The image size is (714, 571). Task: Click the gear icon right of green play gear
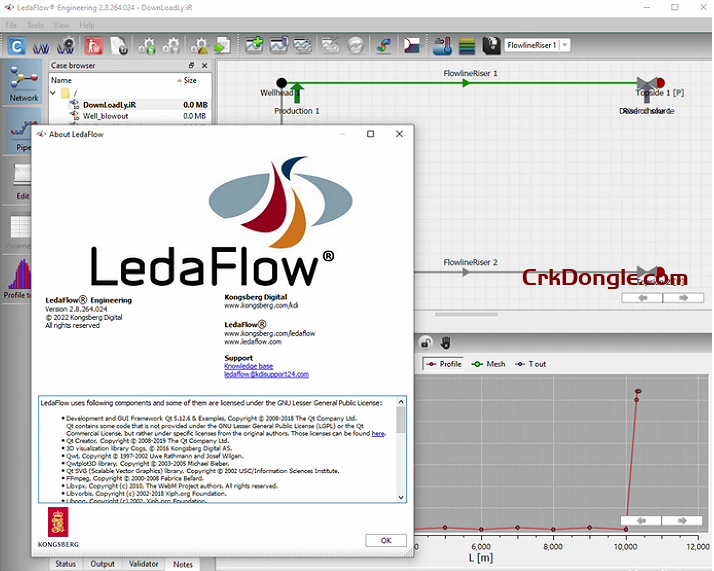(171, 46)
